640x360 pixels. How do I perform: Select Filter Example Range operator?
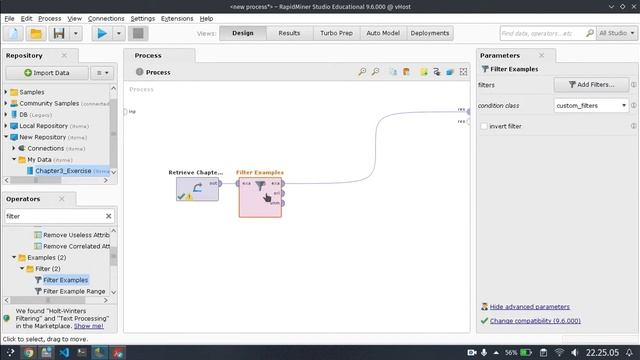pos(74,291)
